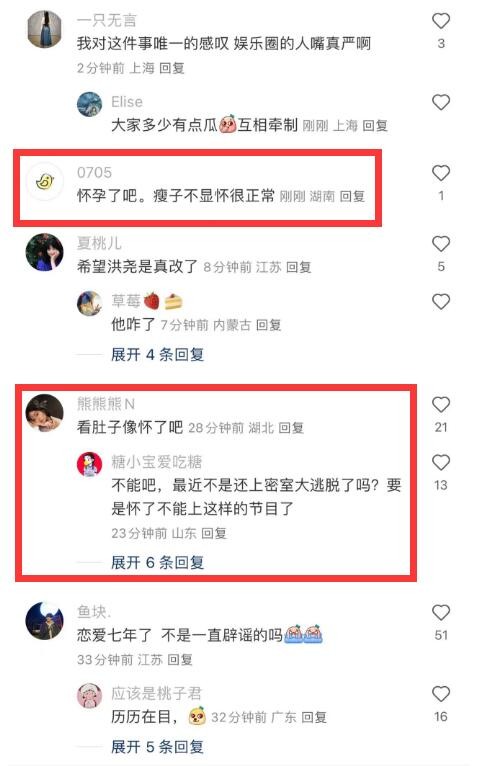Reply to 0705's comment from 湖南
The image size is (493, 766).
(352, 196)
